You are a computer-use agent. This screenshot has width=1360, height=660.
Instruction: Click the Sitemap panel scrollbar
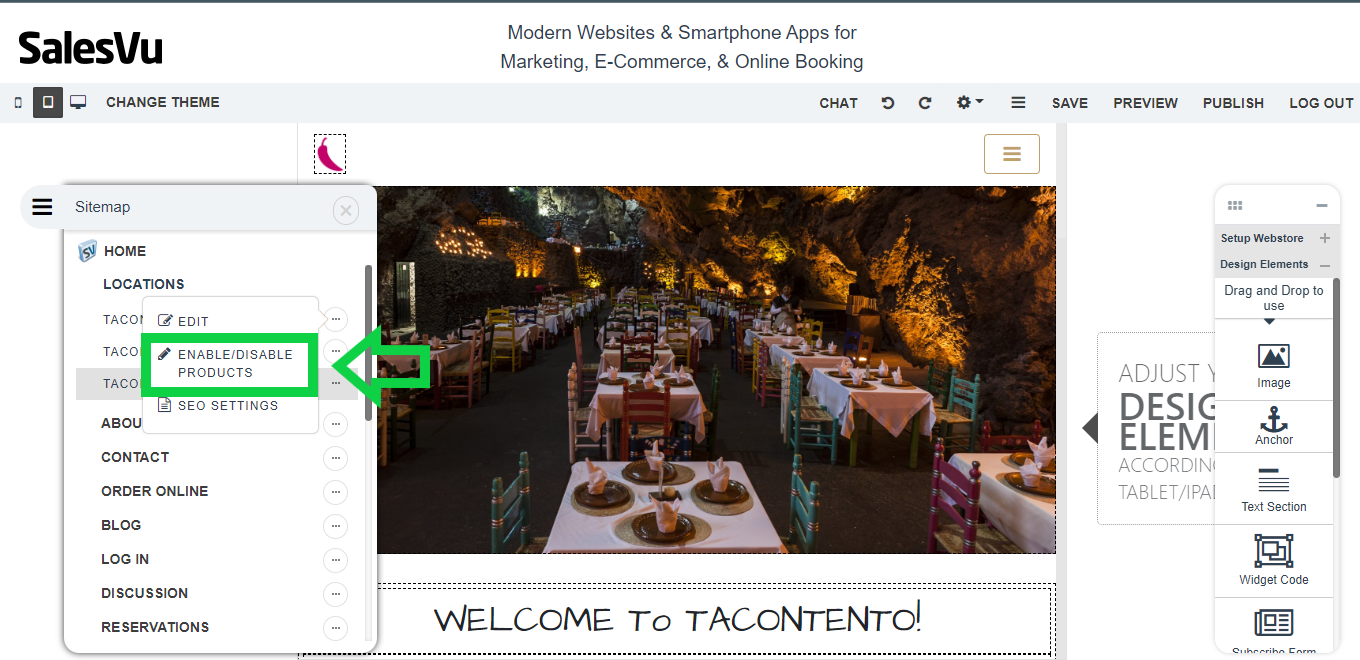tap(368, 340)
